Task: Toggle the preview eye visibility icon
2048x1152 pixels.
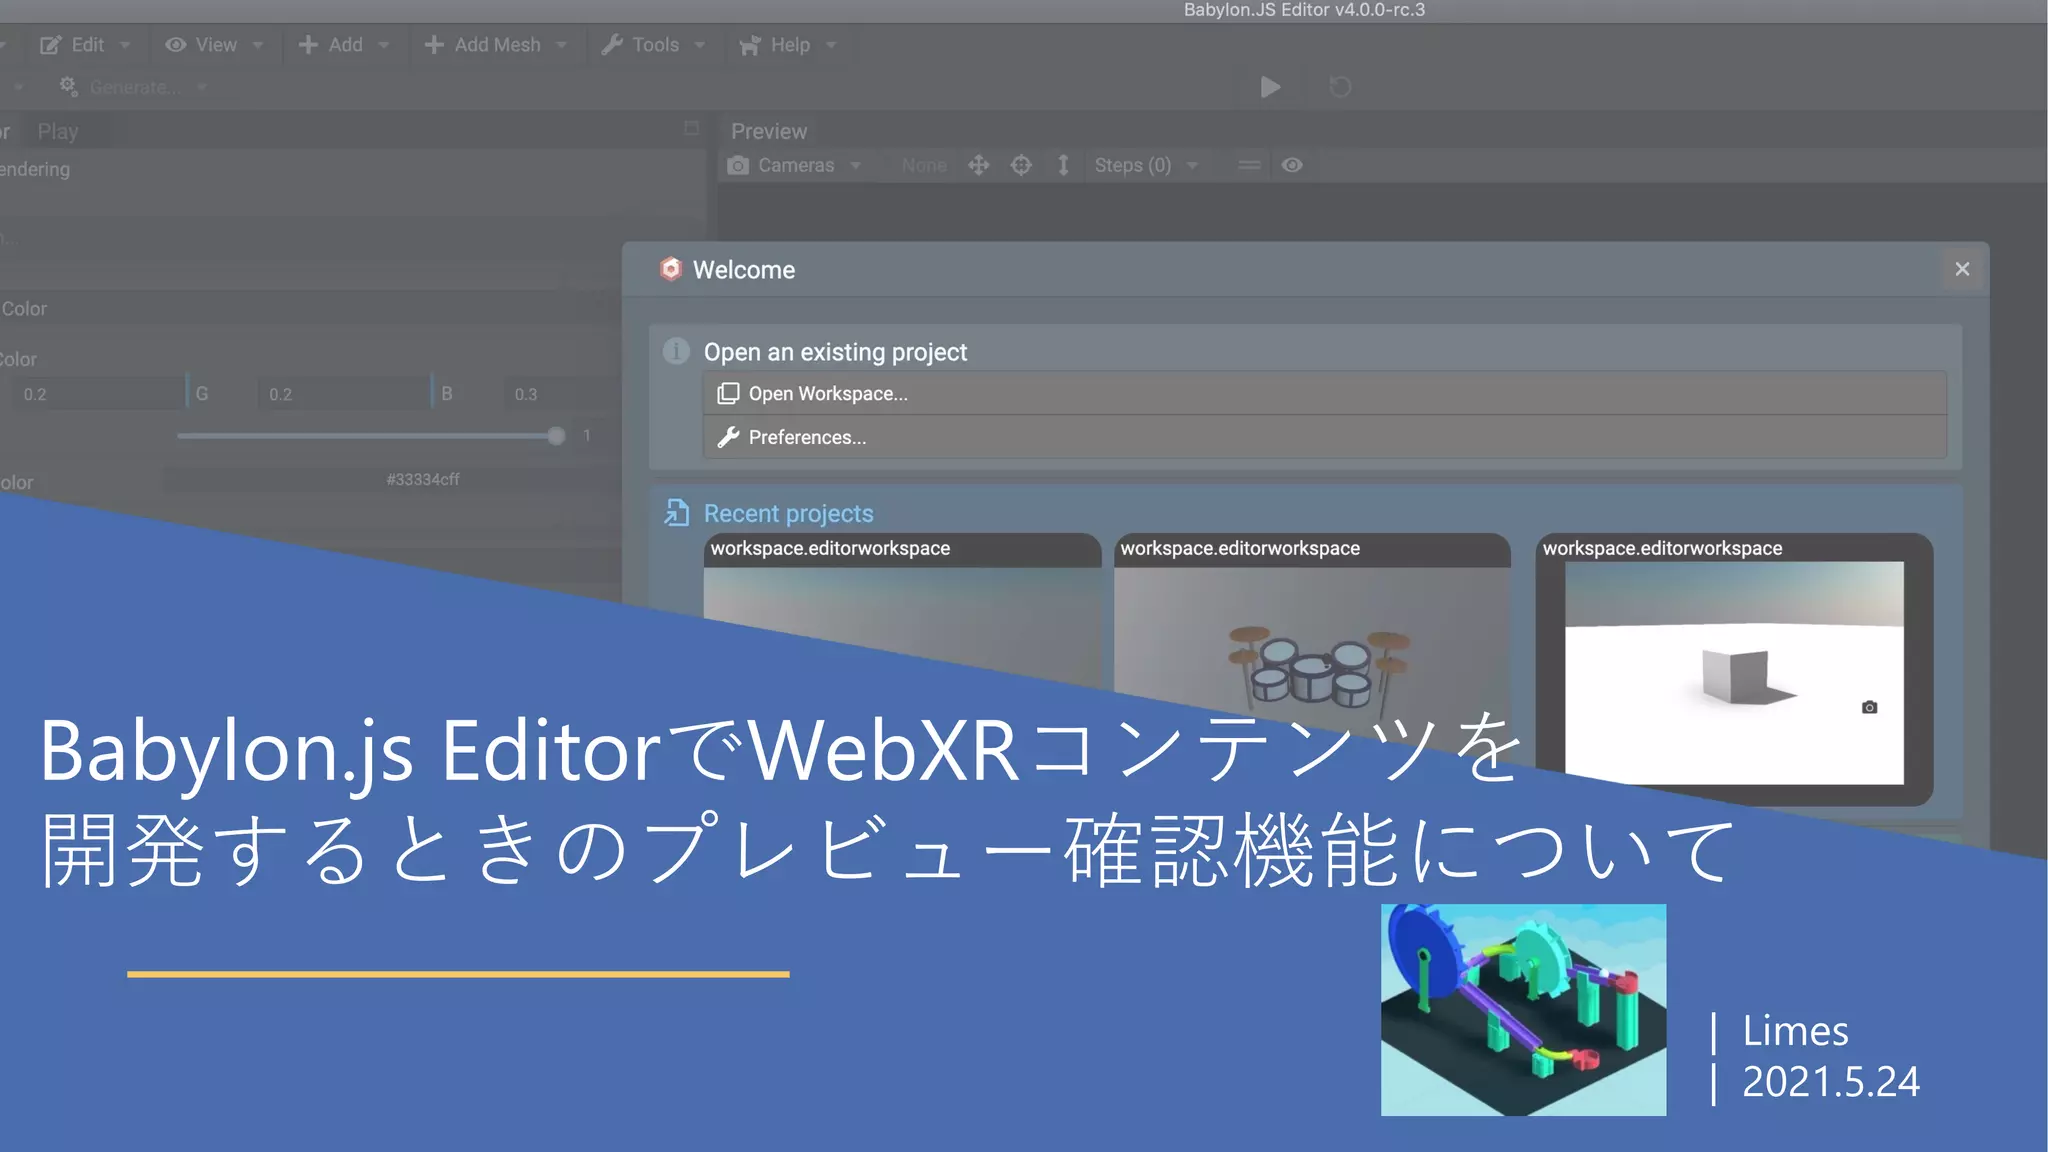Action: coord(1292,165)
